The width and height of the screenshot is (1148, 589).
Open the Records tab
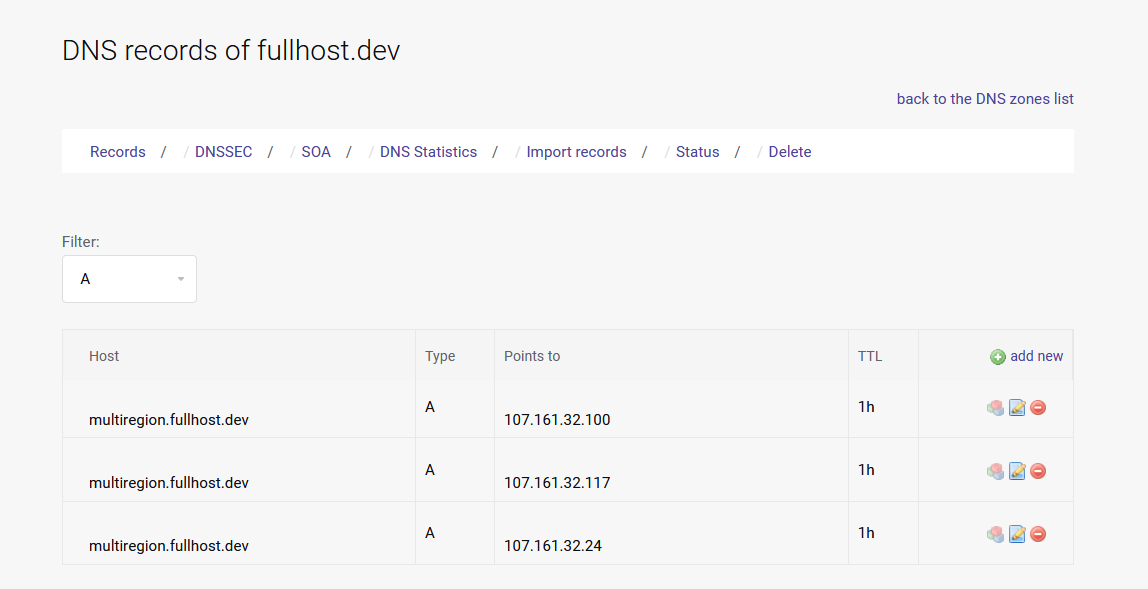point(117,152)
